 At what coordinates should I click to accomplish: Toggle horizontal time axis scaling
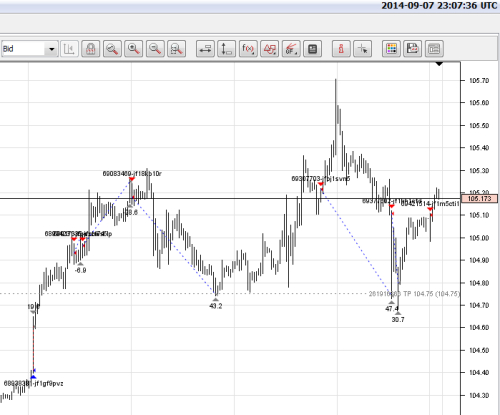(205, 49)
